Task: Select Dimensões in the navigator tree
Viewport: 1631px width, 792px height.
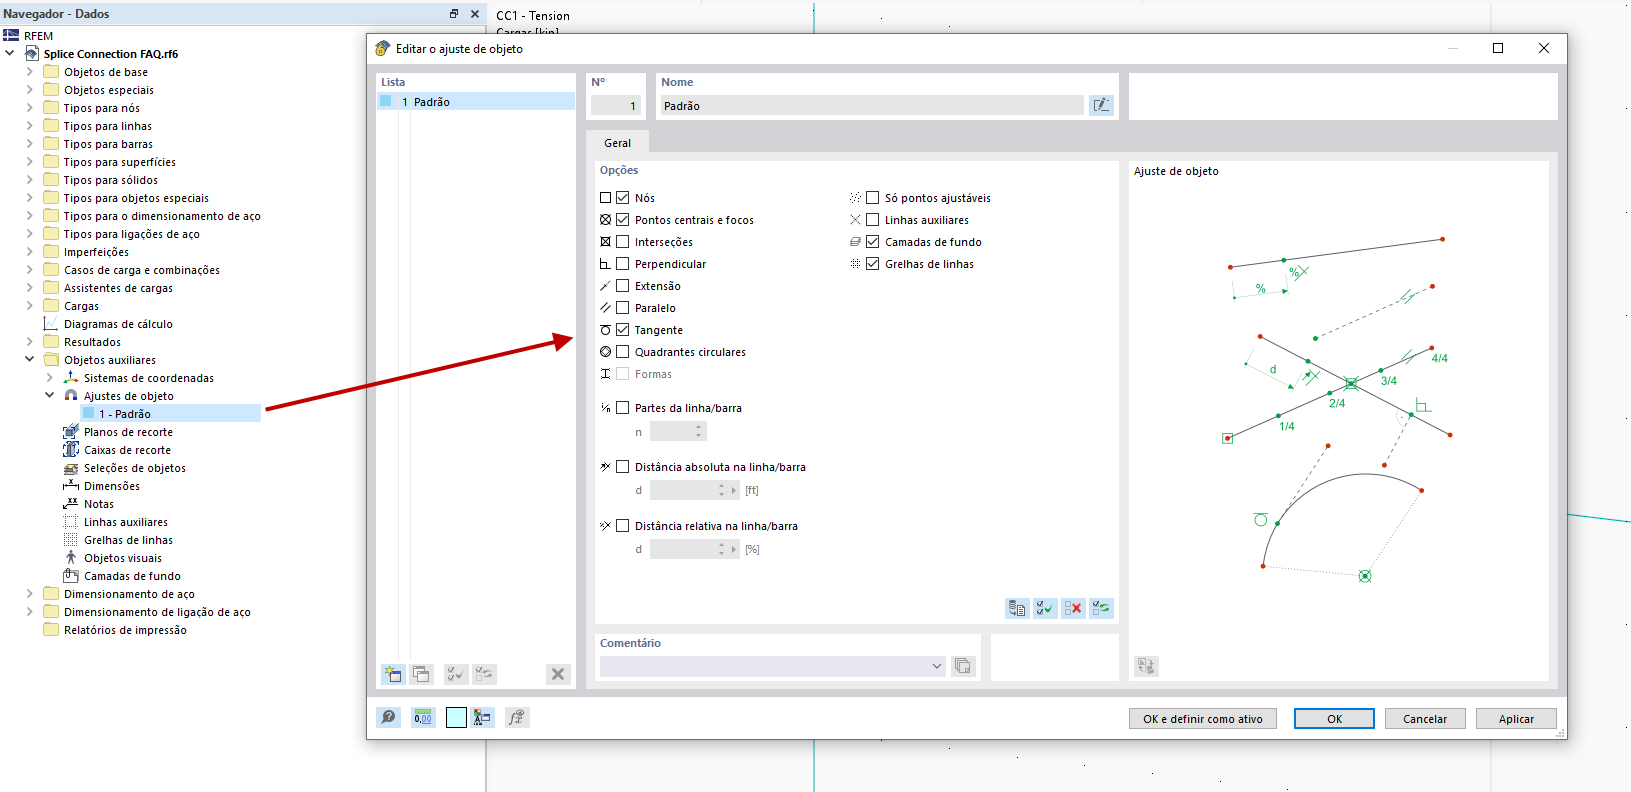Action: click(112, 486)
